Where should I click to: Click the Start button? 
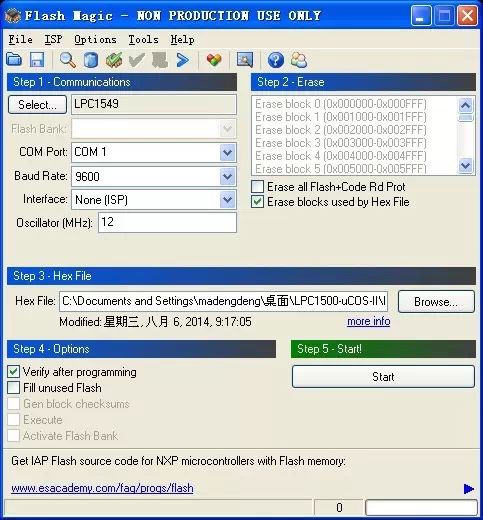pos(383,377)
